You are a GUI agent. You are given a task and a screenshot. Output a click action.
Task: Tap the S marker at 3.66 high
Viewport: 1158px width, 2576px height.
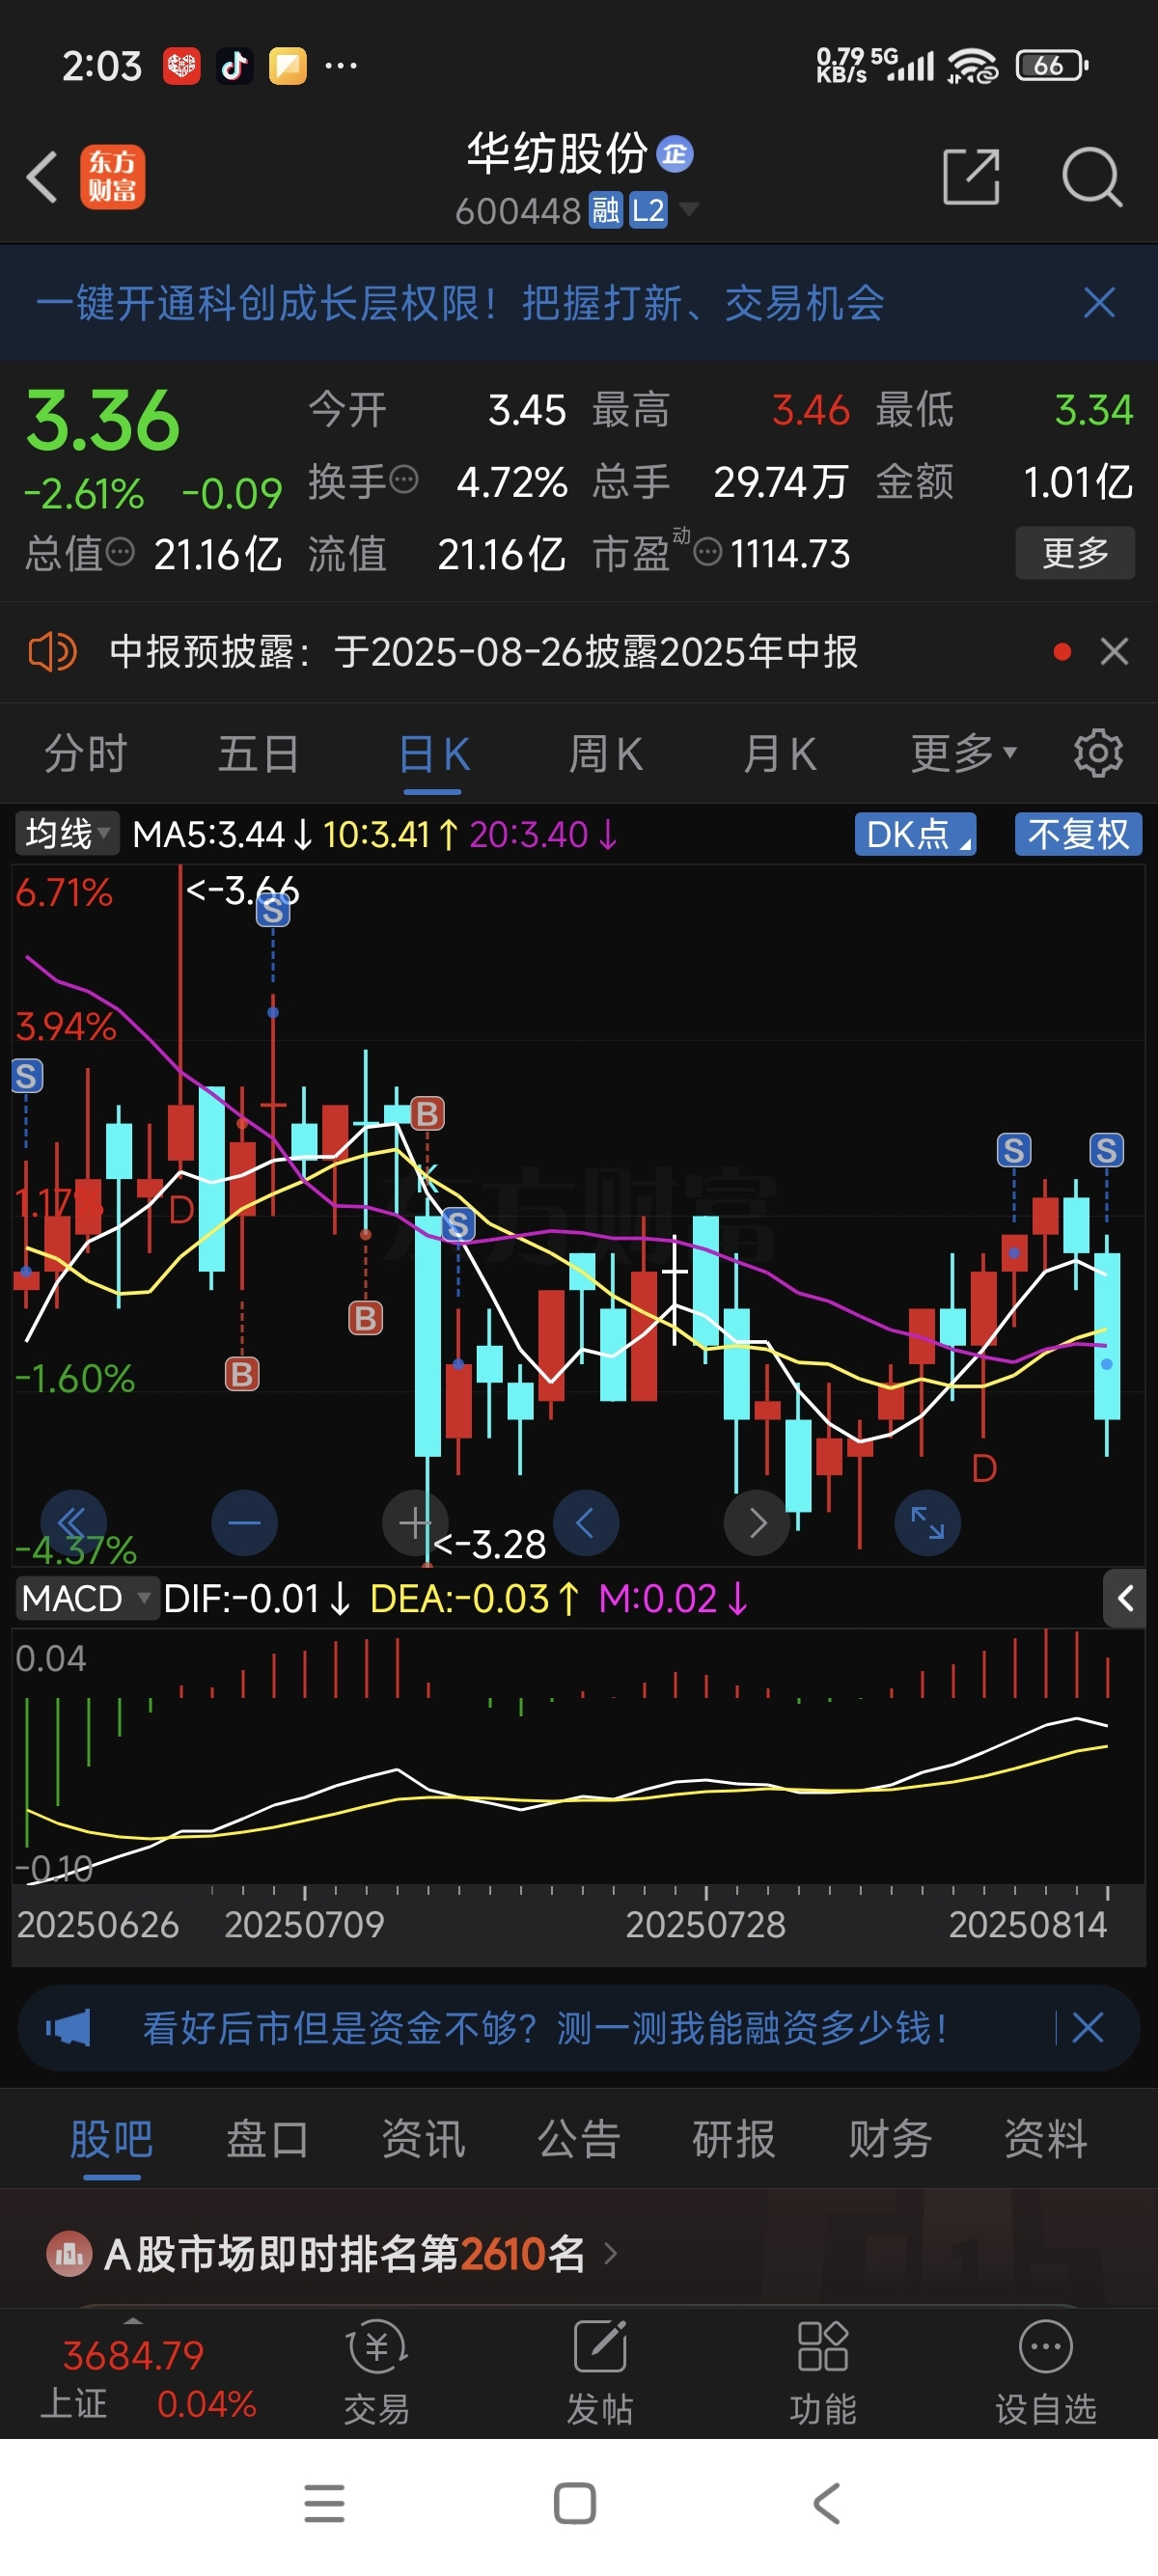tap(273, 911)
